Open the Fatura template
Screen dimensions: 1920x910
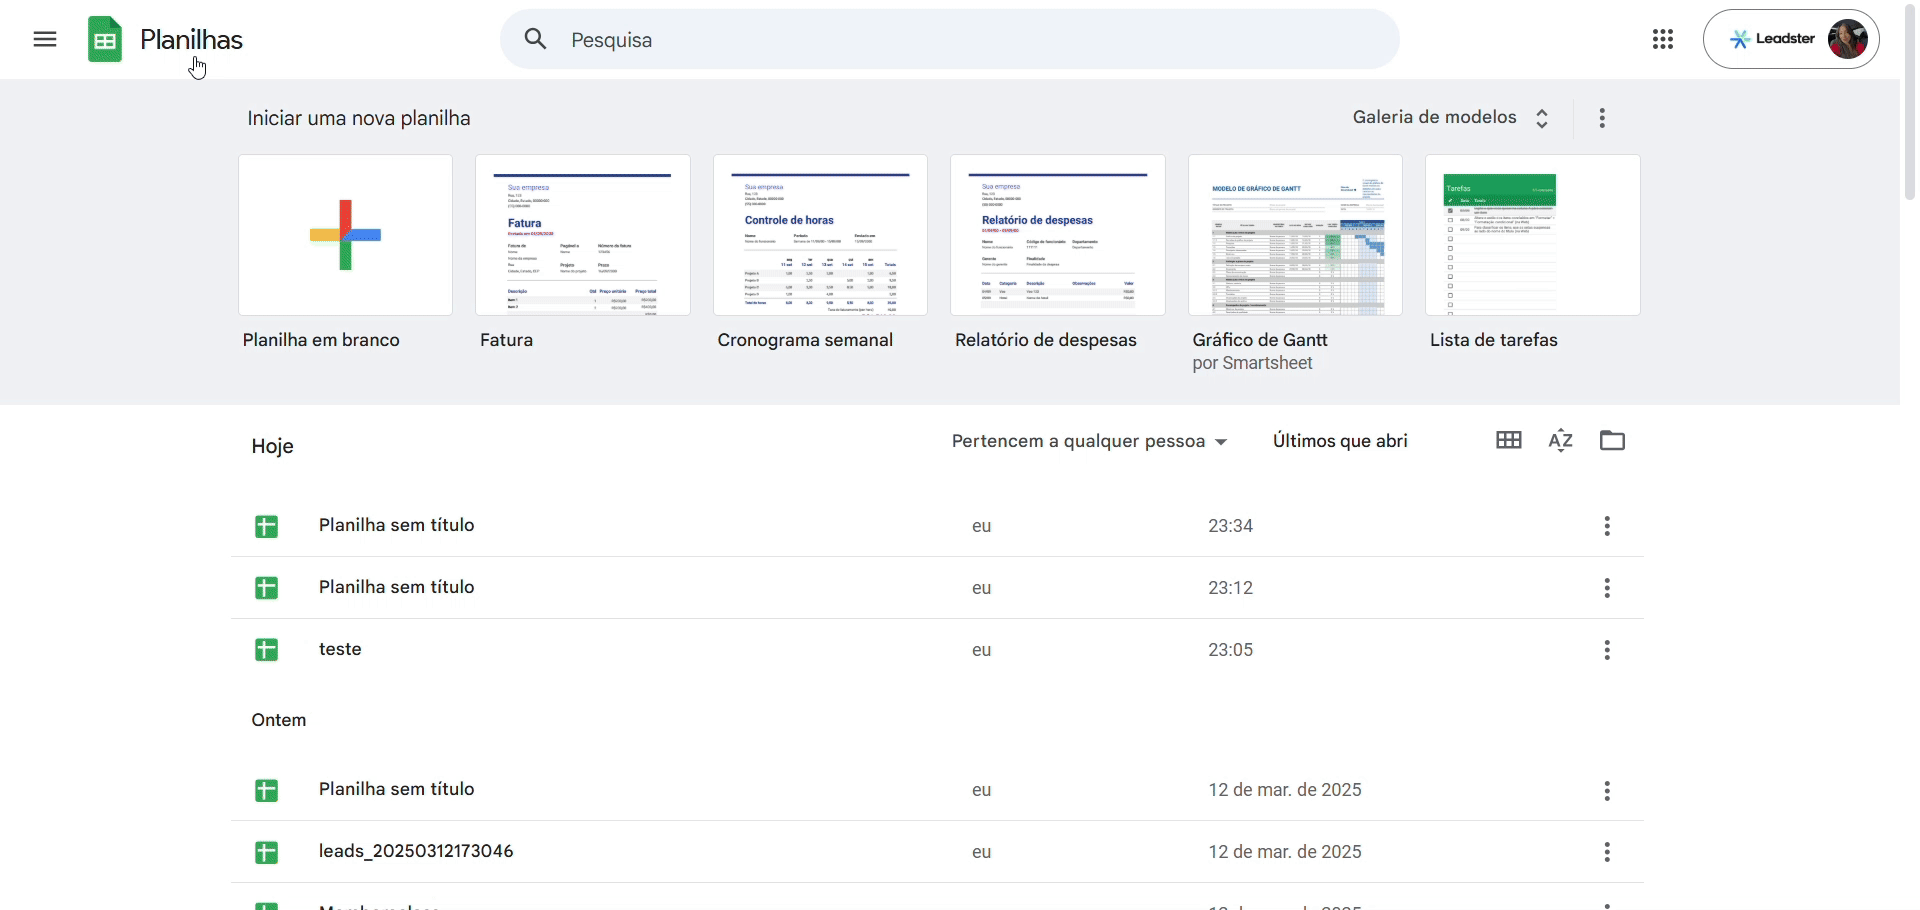click(583, 235)
